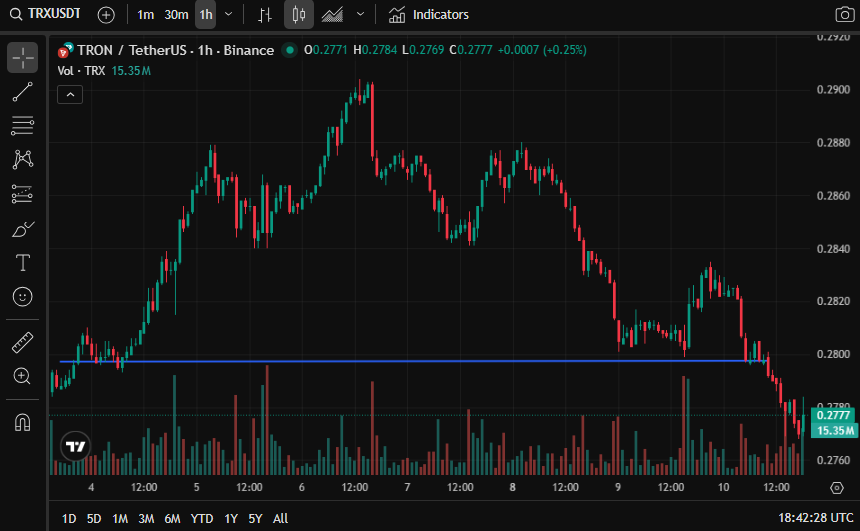Select the ruler measure tool
This screenshot has height=531, width=860.
[x=22, y=342]
